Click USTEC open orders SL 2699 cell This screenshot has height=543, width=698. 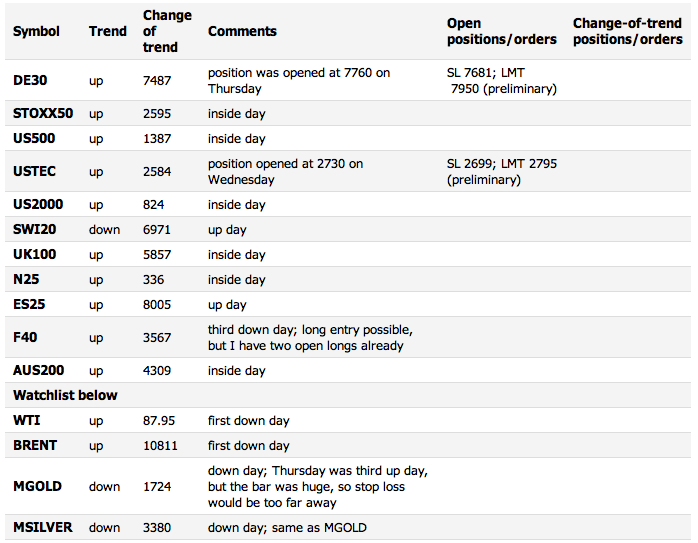(502, 171)
